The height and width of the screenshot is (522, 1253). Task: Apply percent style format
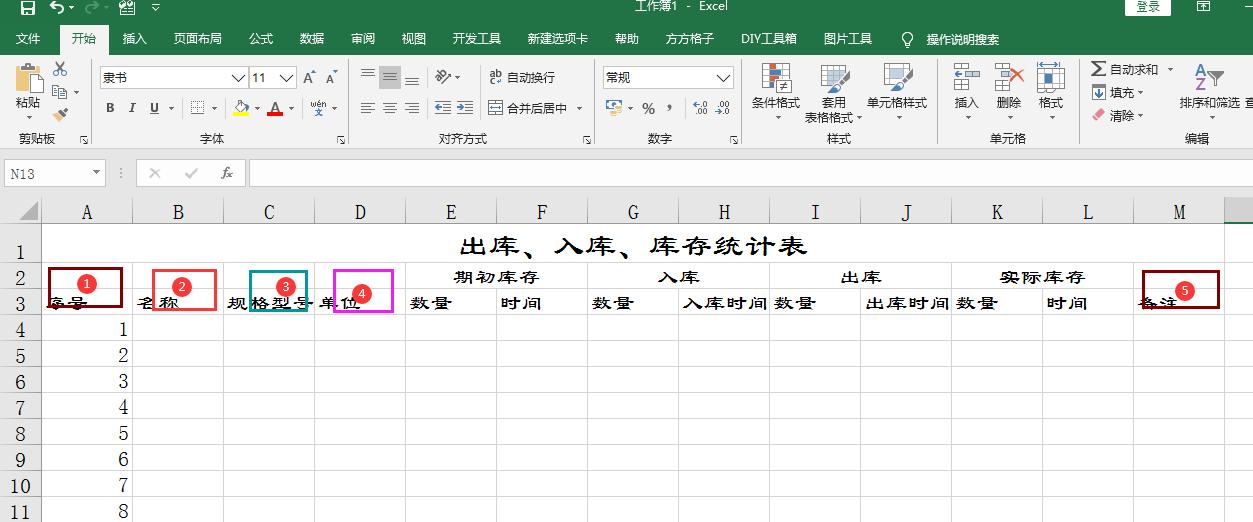648,108
